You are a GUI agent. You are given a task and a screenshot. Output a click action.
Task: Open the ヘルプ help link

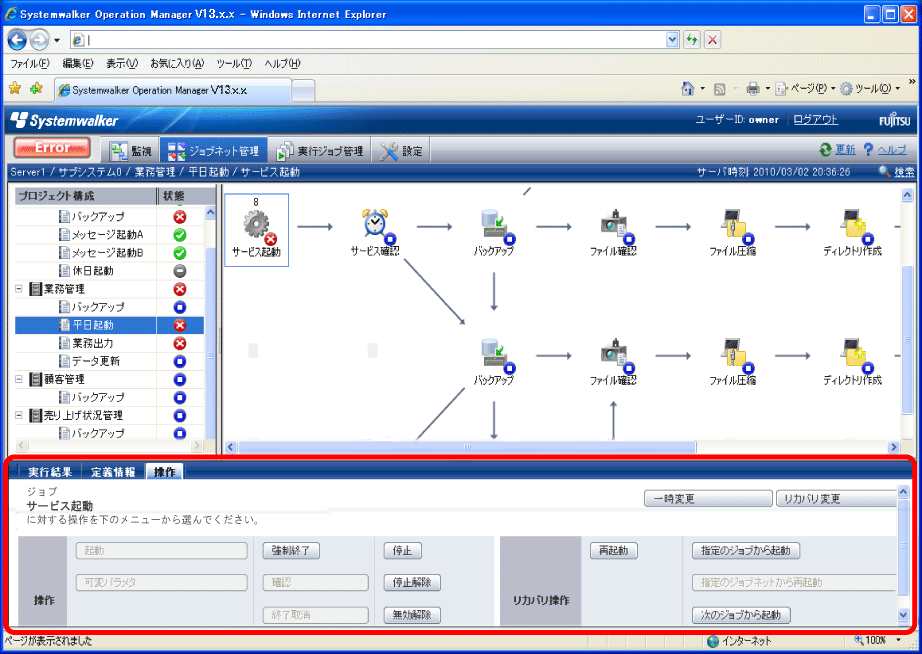point(892,150)
